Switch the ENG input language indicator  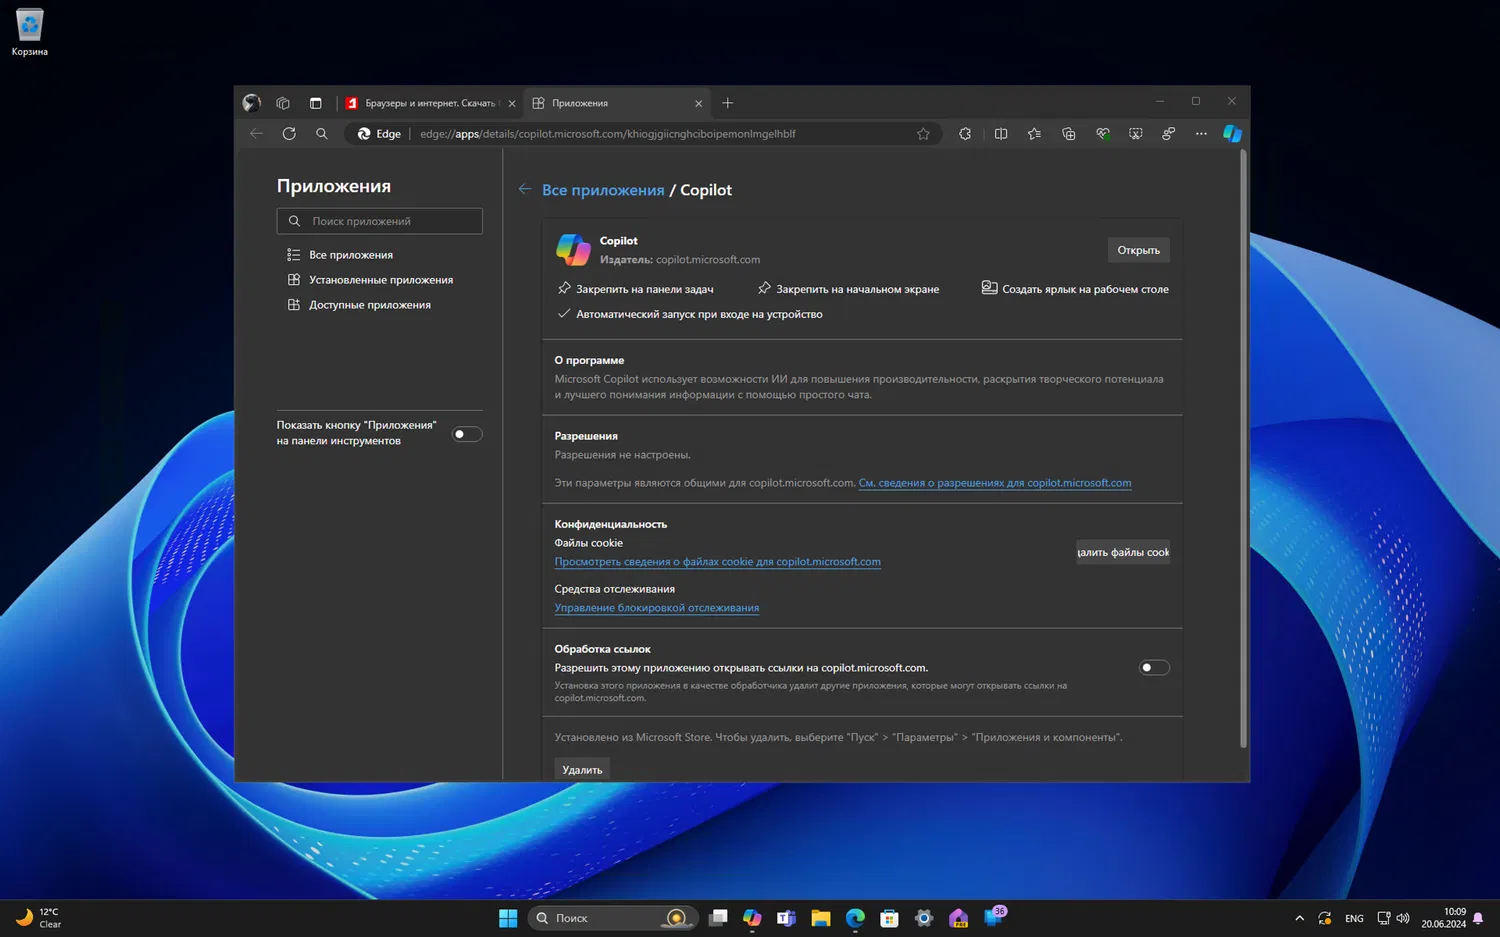[1354, 918]
